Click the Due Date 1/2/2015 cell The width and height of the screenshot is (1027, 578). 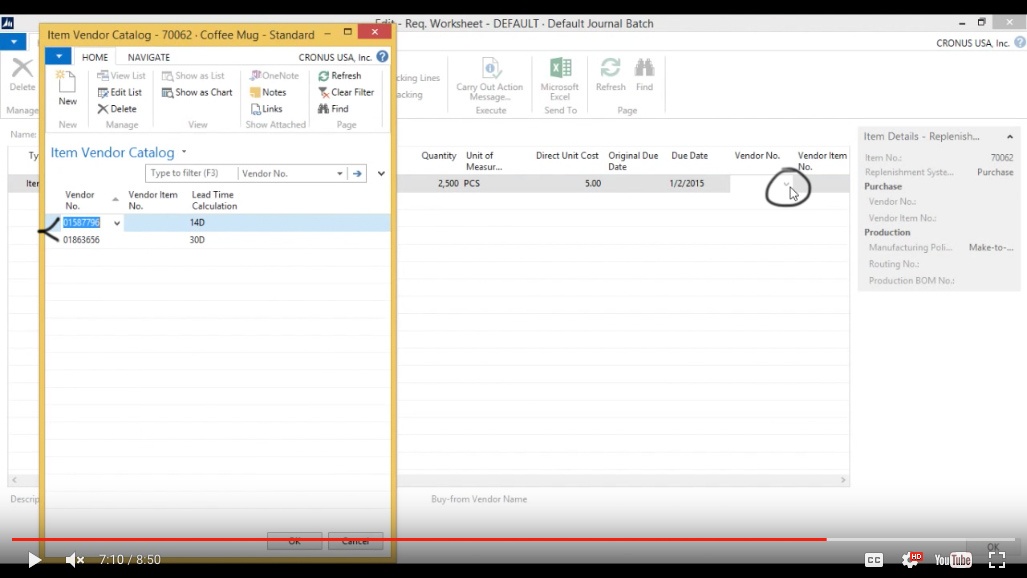click(686, 183)
